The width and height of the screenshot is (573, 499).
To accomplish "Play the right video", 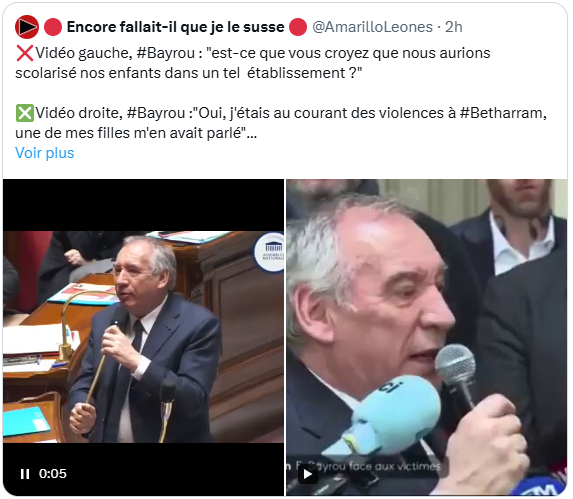I will click(x=308, y=474).
